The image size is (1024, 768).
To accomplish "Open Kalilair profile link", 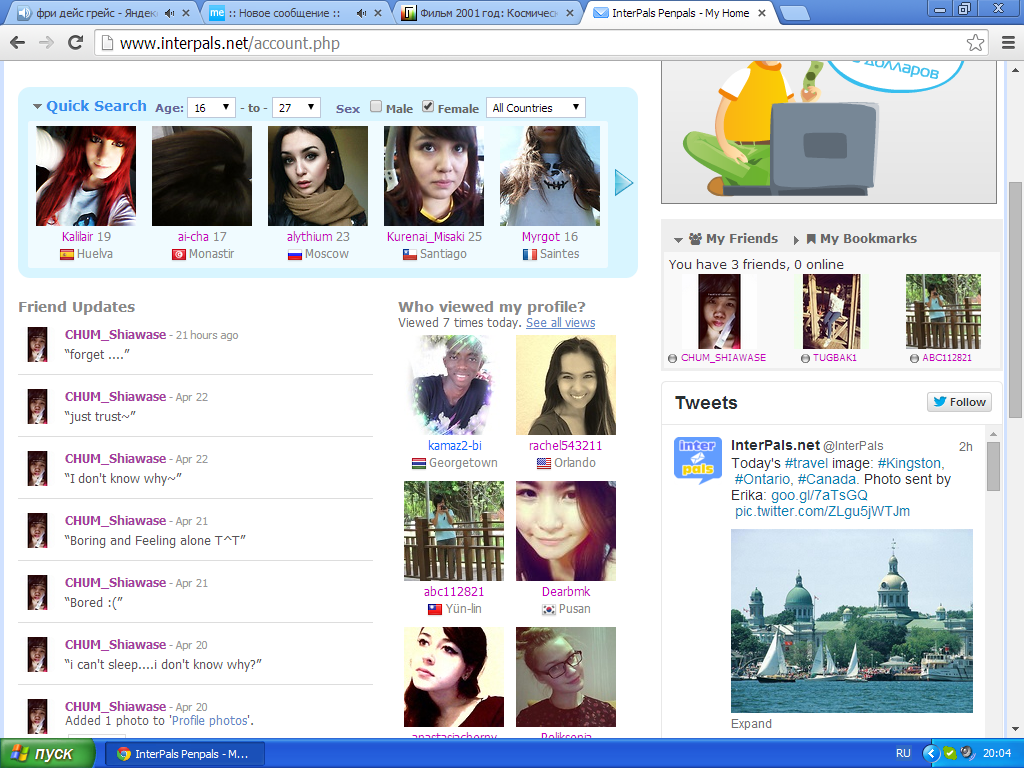I will [78, 236].
